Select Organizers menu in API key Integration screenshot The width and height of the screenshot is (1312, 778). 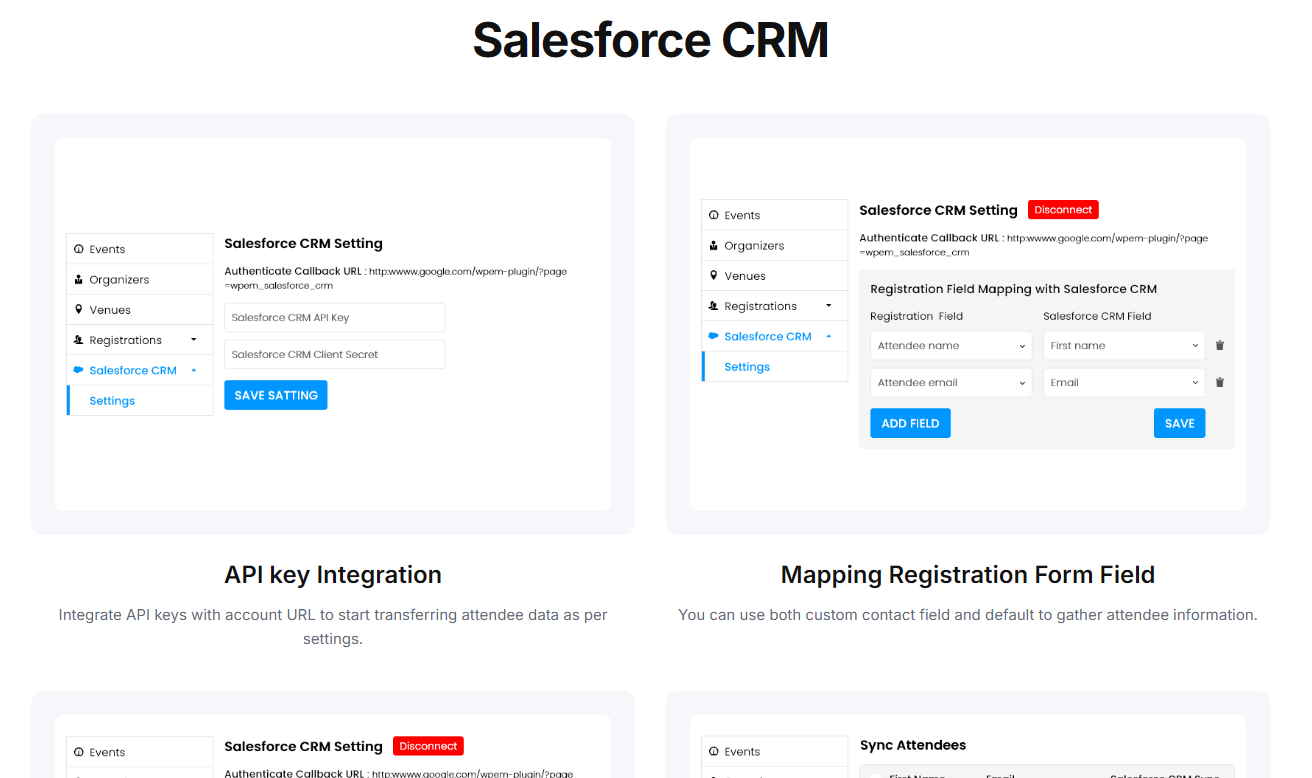point(140,279)
